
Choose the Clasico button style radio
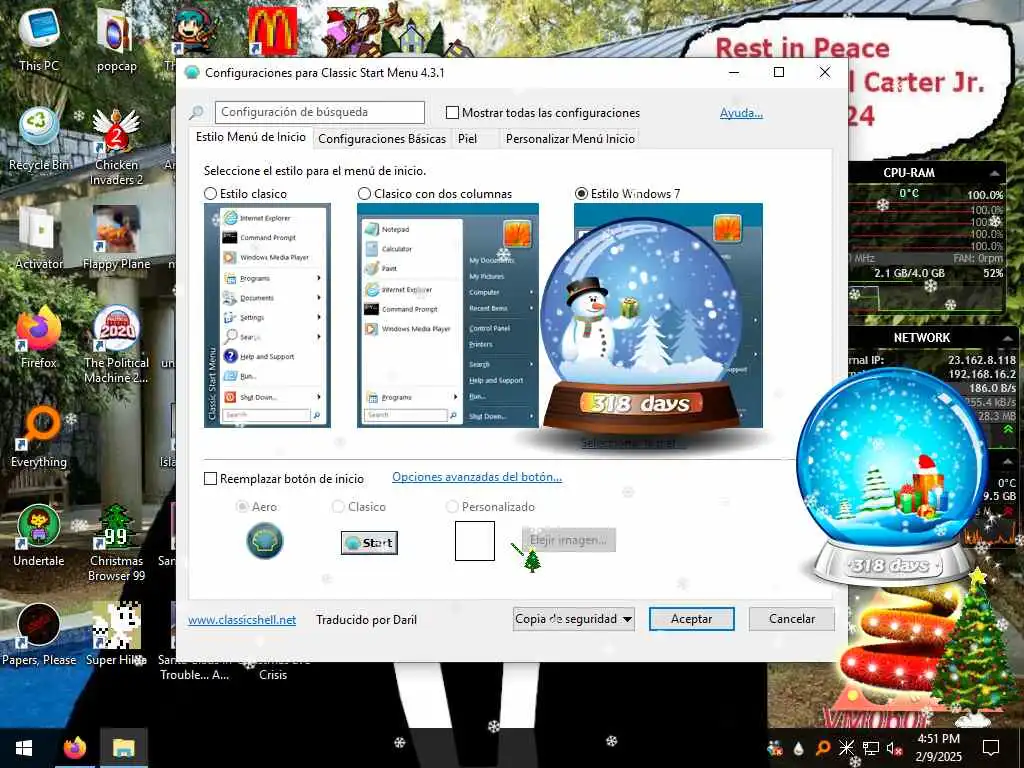[x=338, y=507]
